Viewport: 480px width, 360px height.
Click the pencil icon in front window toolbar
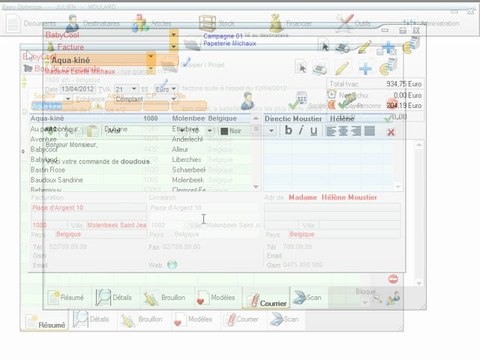(364, 47)
